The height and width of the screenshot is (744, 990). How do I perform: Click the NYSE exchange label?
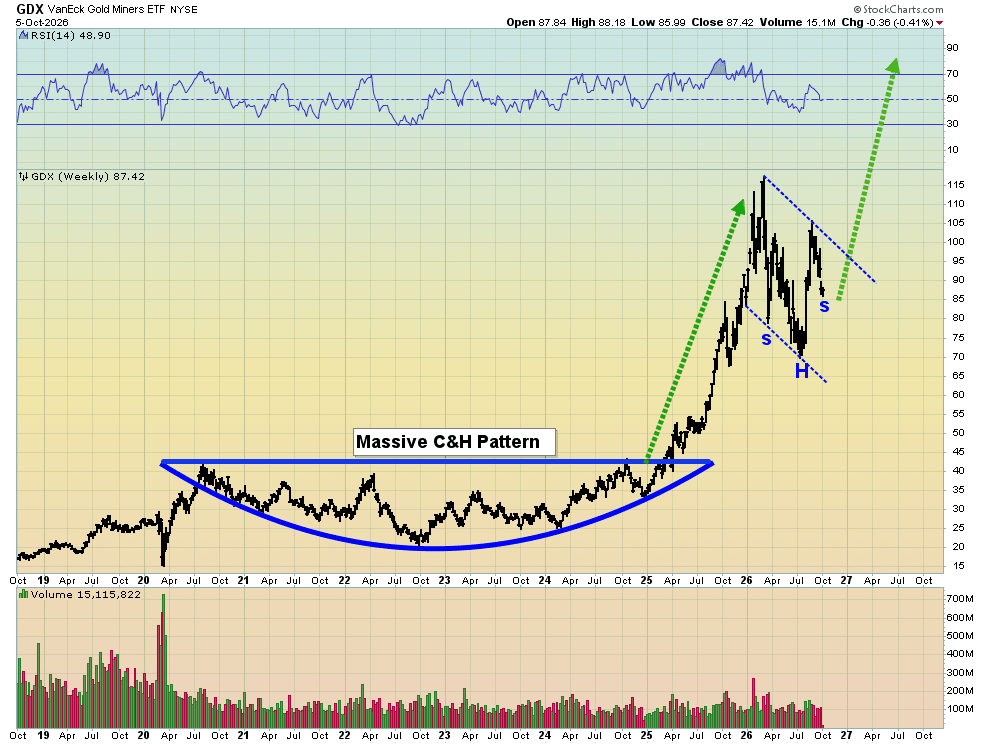(x=184, y=10)
